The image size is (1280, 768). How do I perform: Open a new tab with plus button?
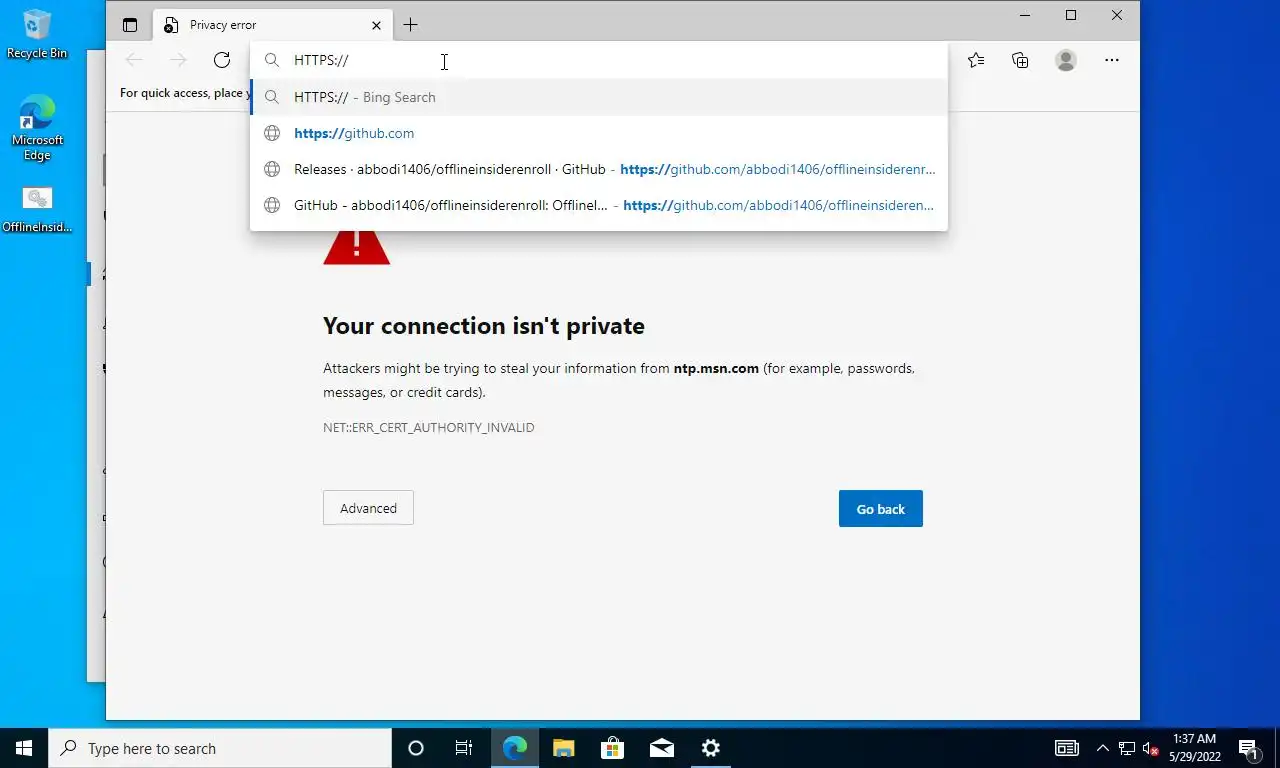click(410, 25)
